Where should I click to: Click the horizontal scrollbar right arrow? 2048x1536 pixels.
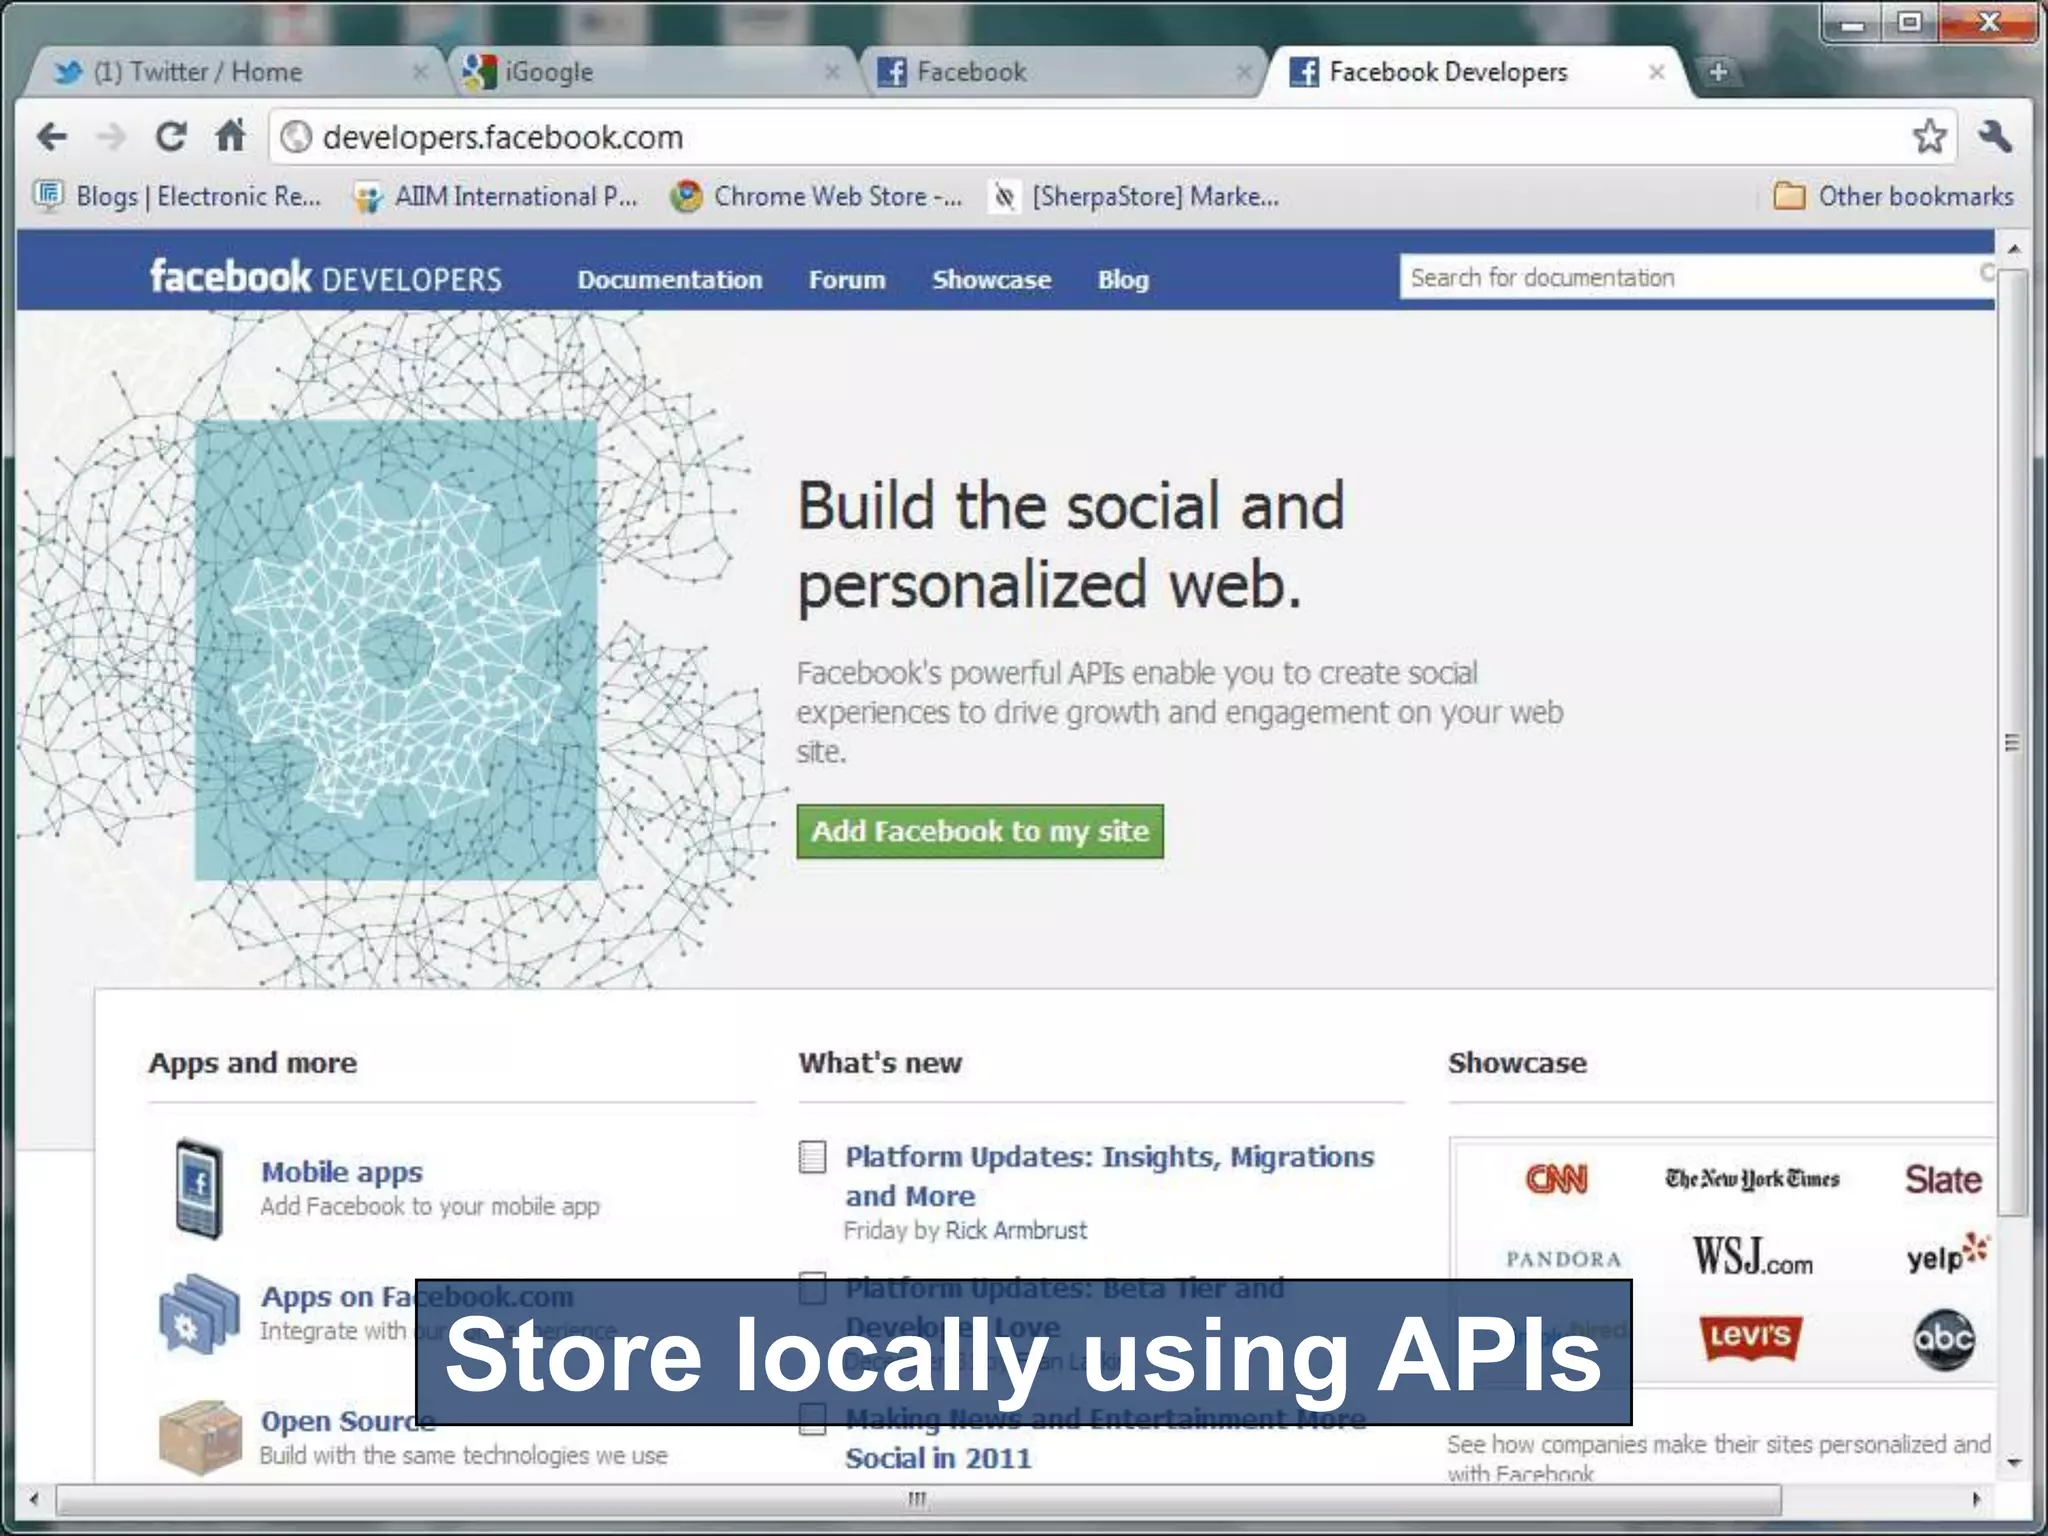(x=1975, y=1499)
